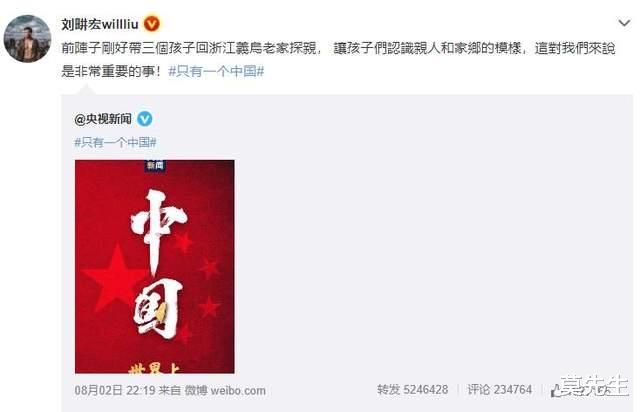
Task: Open the username 刘畊宏willliu
Action: [x=100, y=24]
